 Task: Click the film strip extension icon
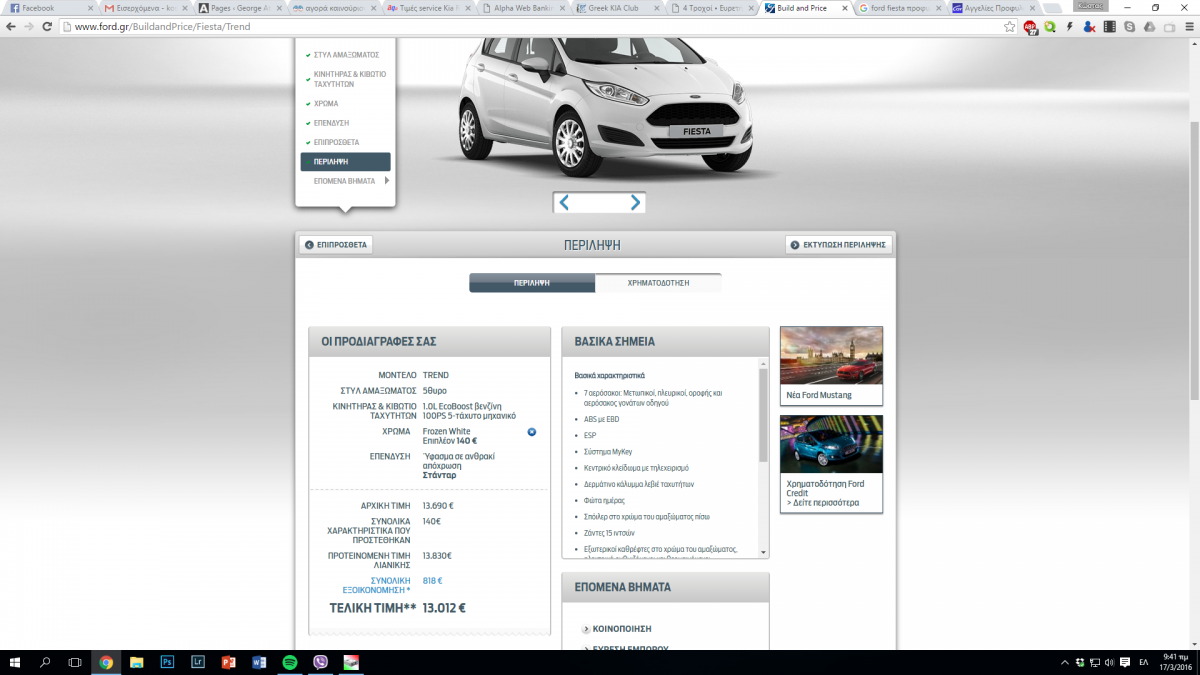coord(1110,26)
